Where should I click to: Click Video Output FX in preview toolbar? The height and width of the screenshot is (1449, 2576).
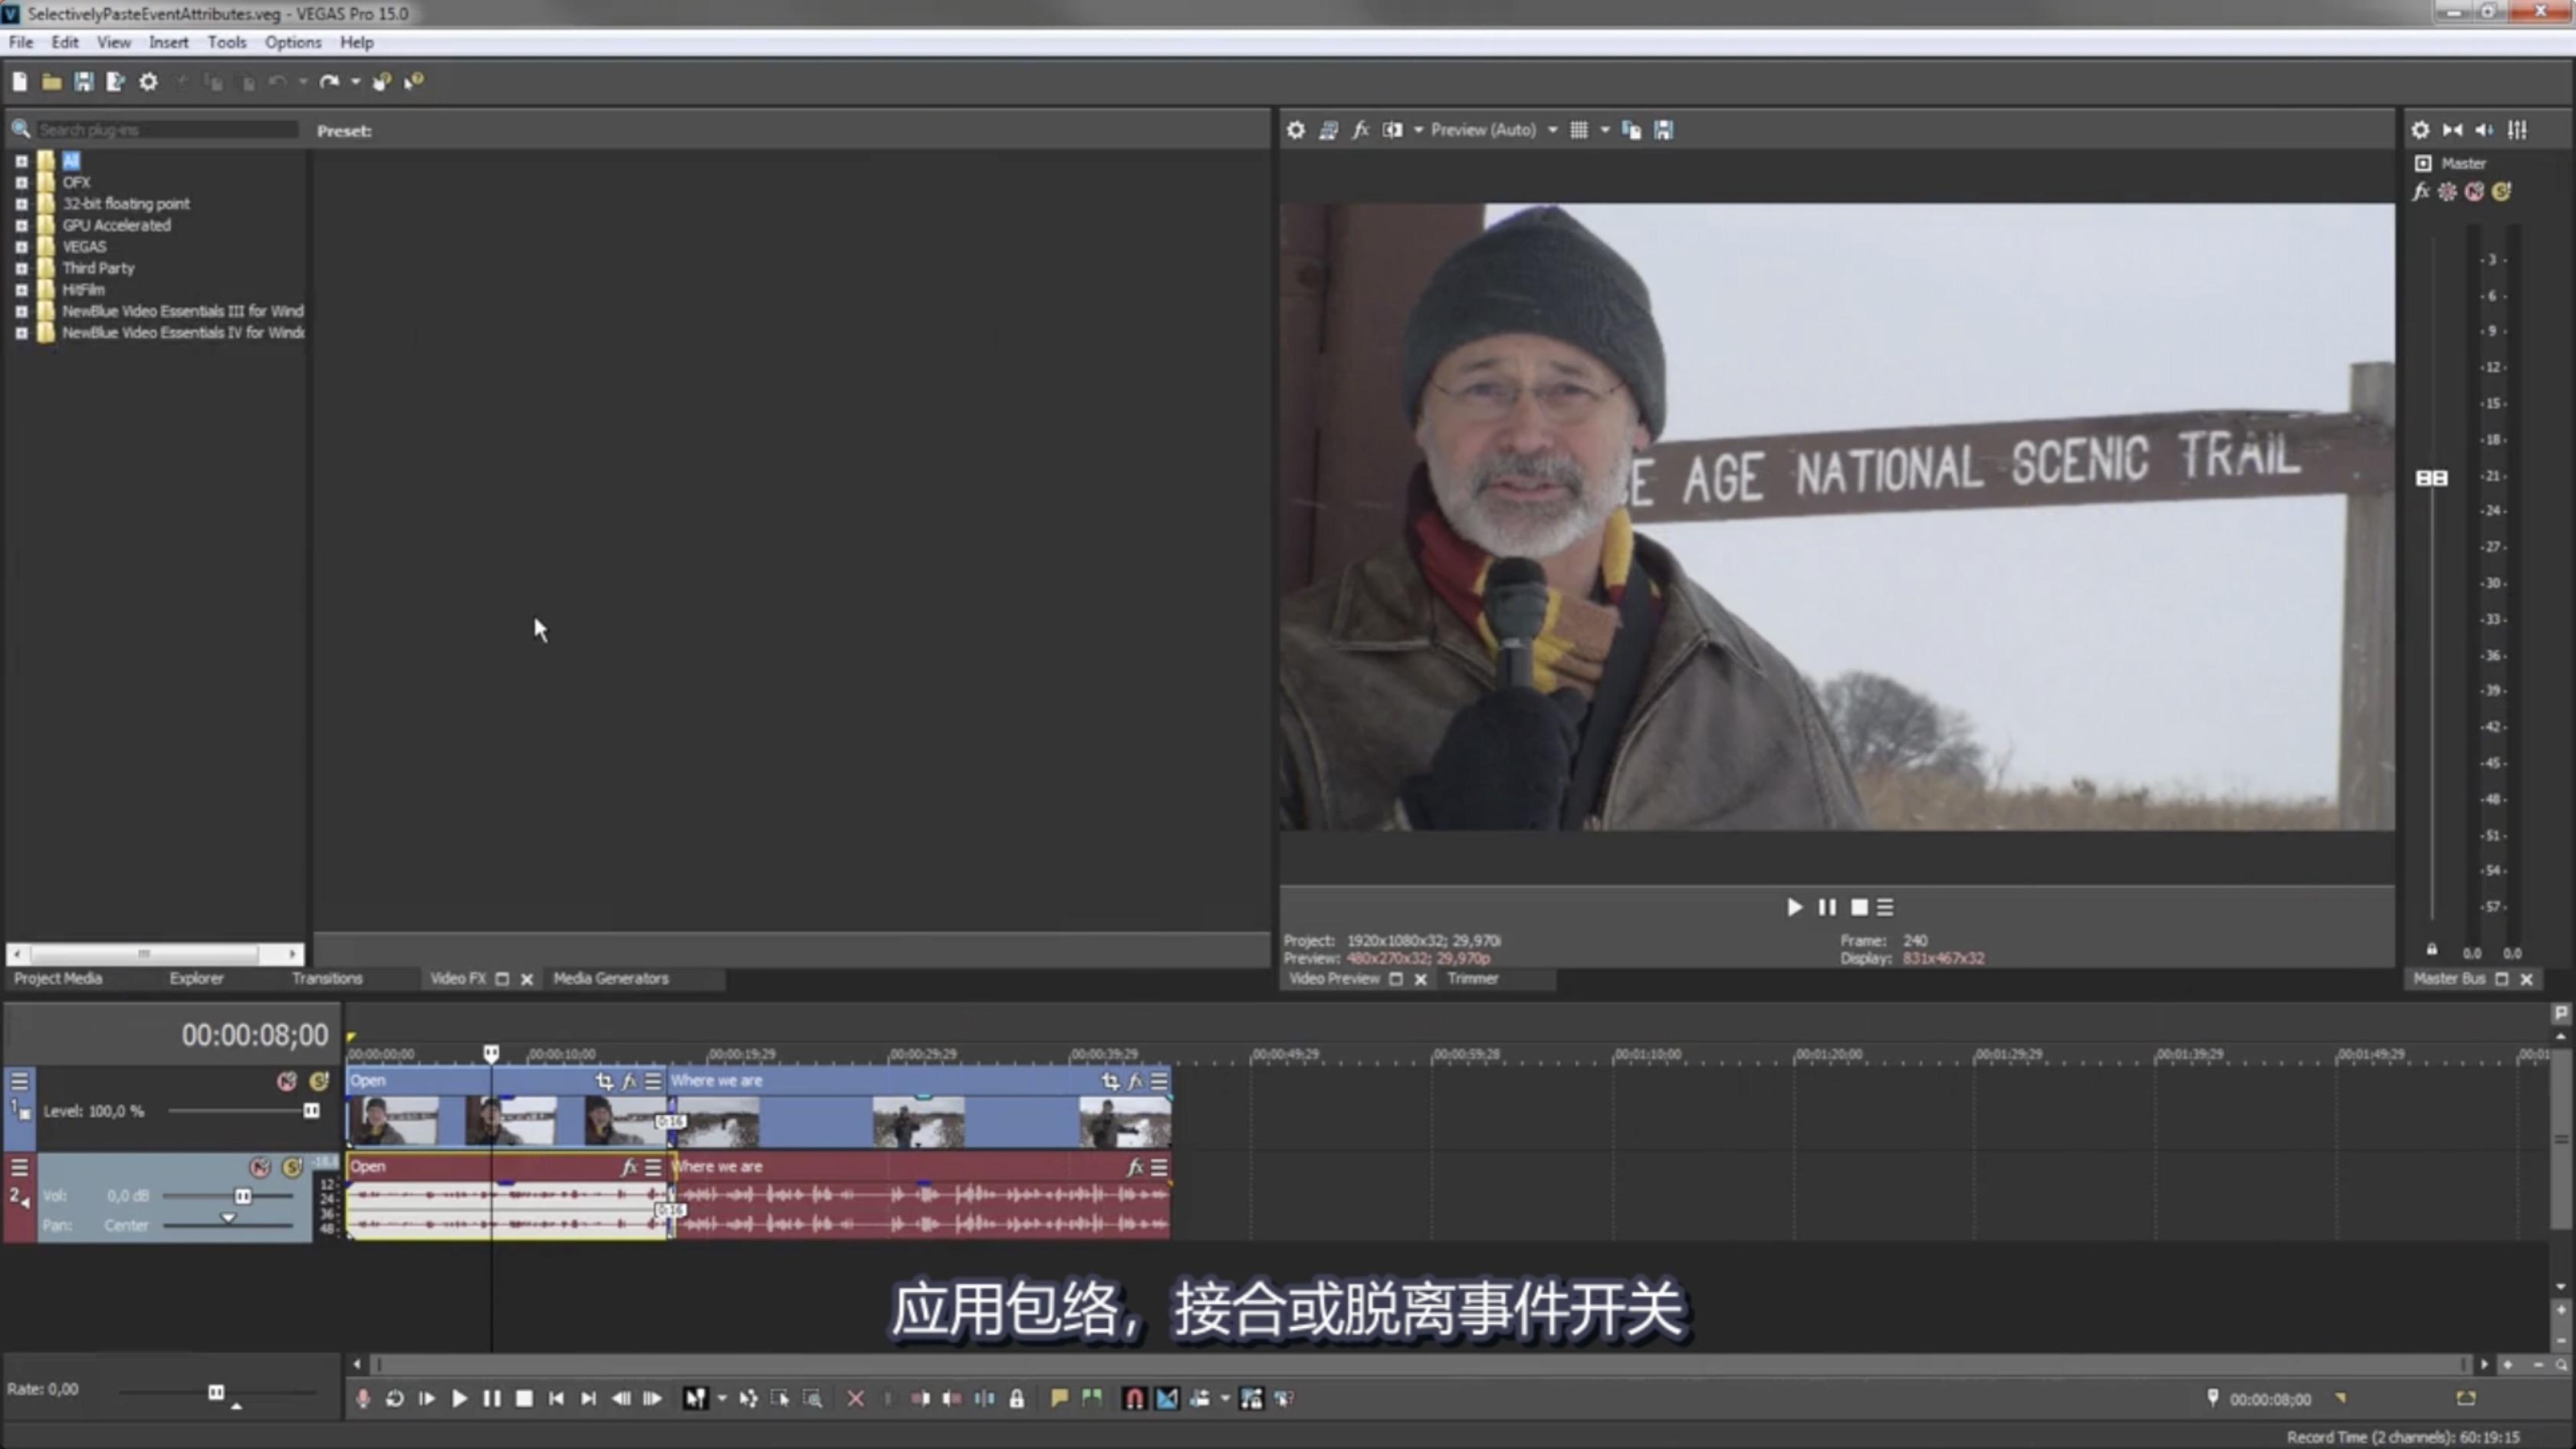(x=1360, y=130)
